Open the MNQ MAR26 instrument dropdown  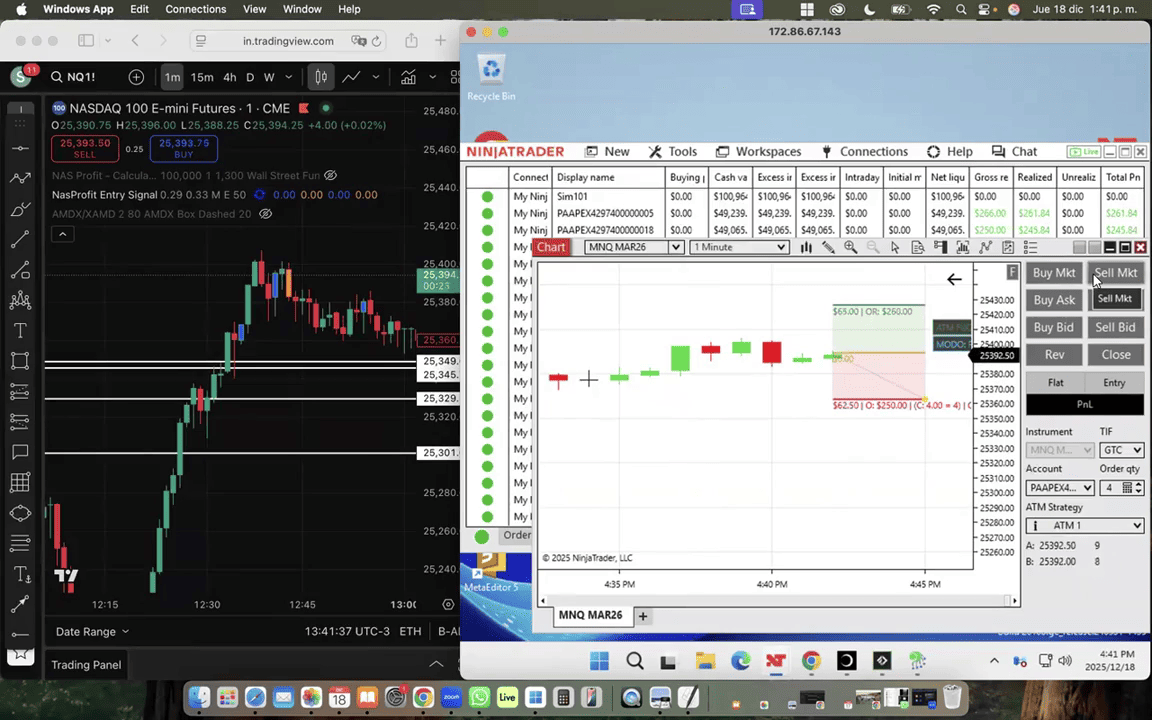click(634, 248)
